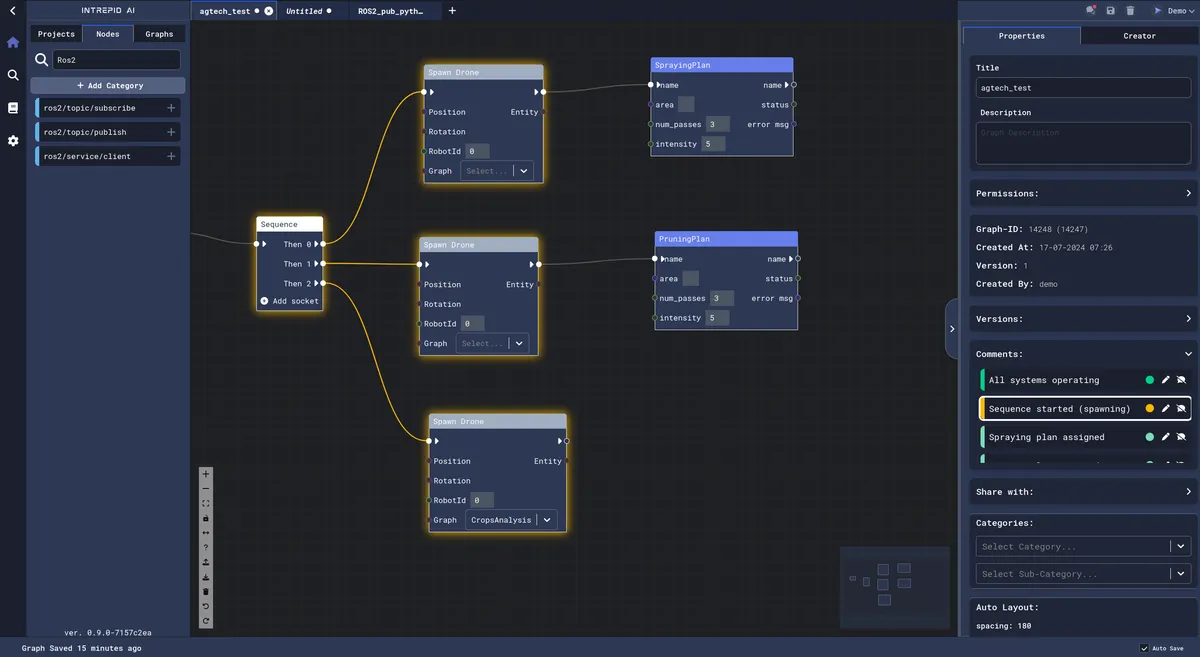Click Add socket on Sequence node

pos(290,301)
